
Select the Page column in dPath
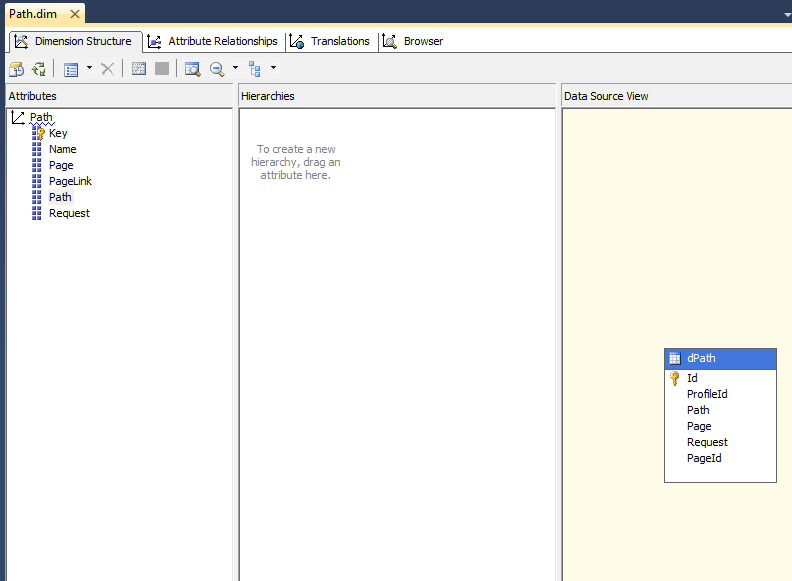[x=699, y=426]
